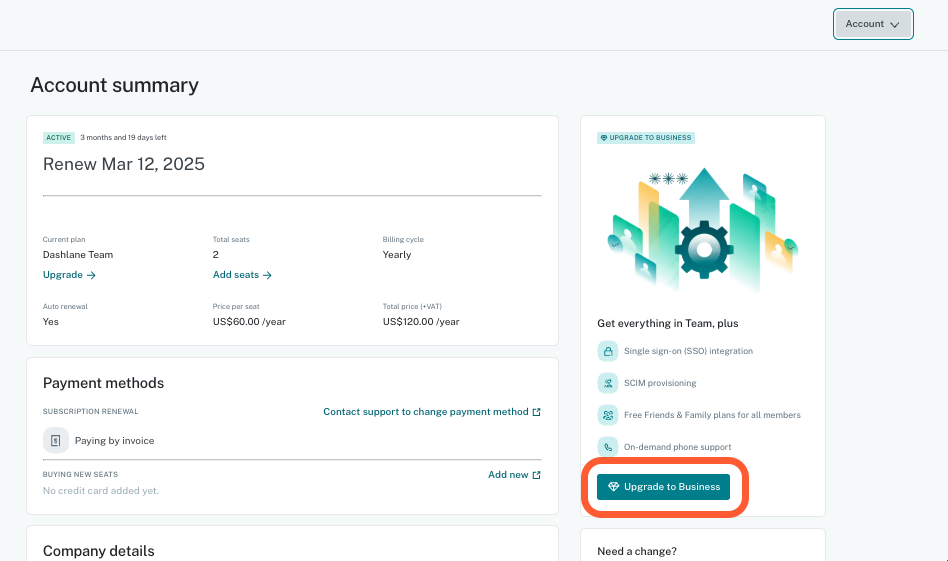Image resolution: width=948 pixels, height=561 pixels.
Task: Click the Payment methods heading
Action: [103, 383]
